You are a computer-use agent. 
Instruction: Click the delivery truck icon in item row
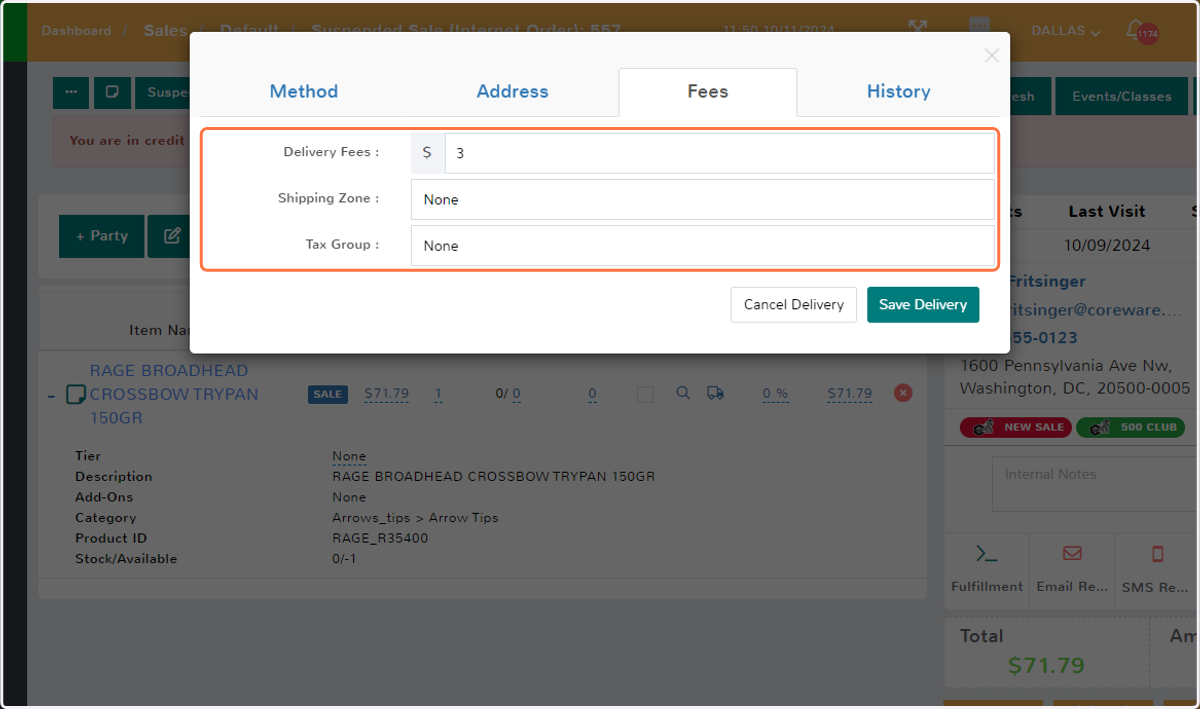tap(715, 393)
